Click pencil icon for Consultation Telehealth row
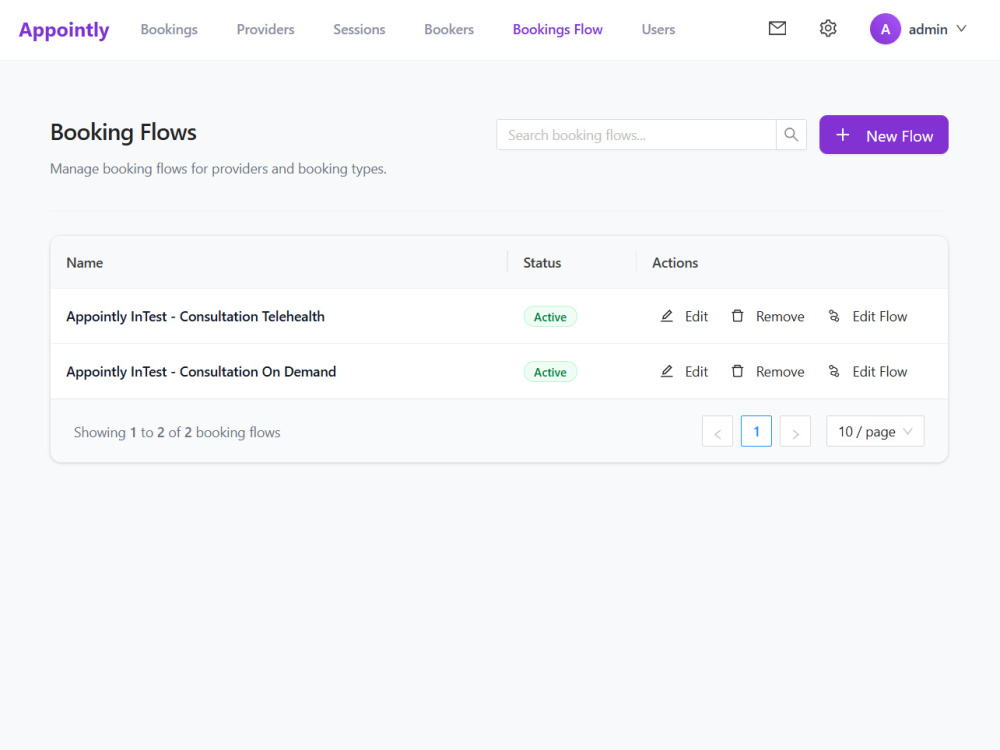This screenshot has width=1000, height=750. pos(666,316)
